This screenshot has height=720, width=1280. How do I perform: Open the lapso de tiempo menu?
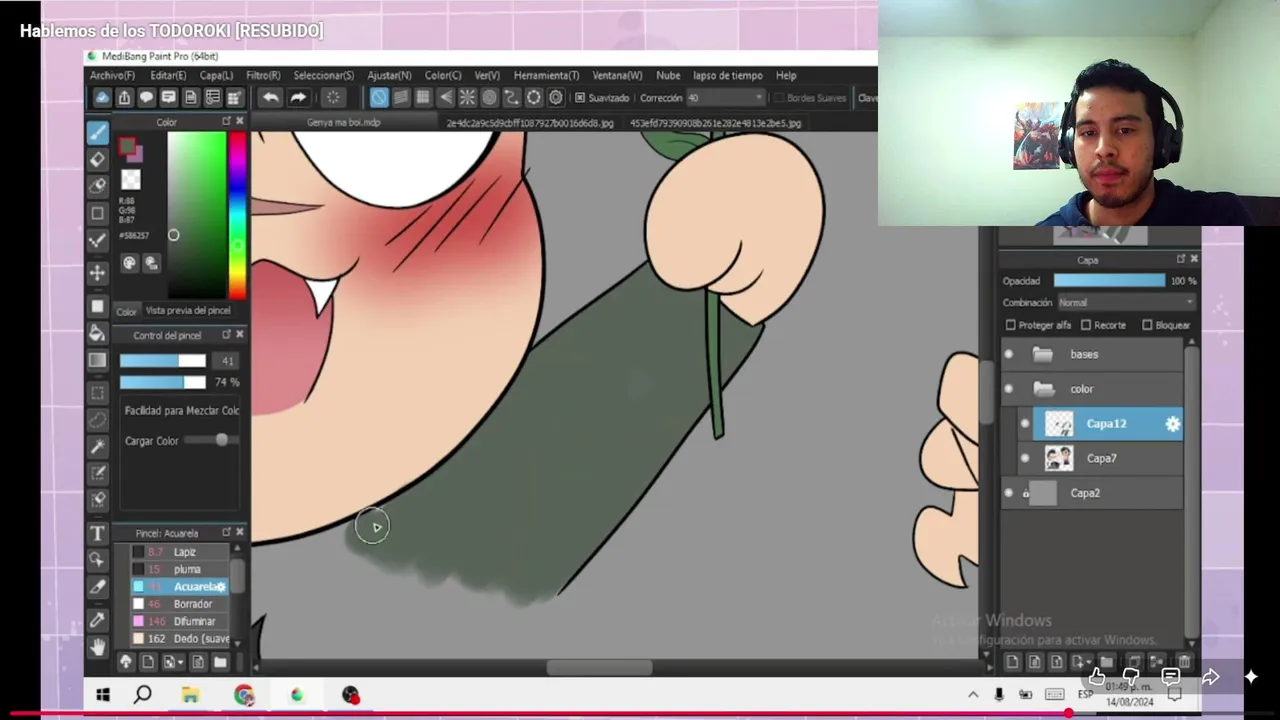pos(728,76)
